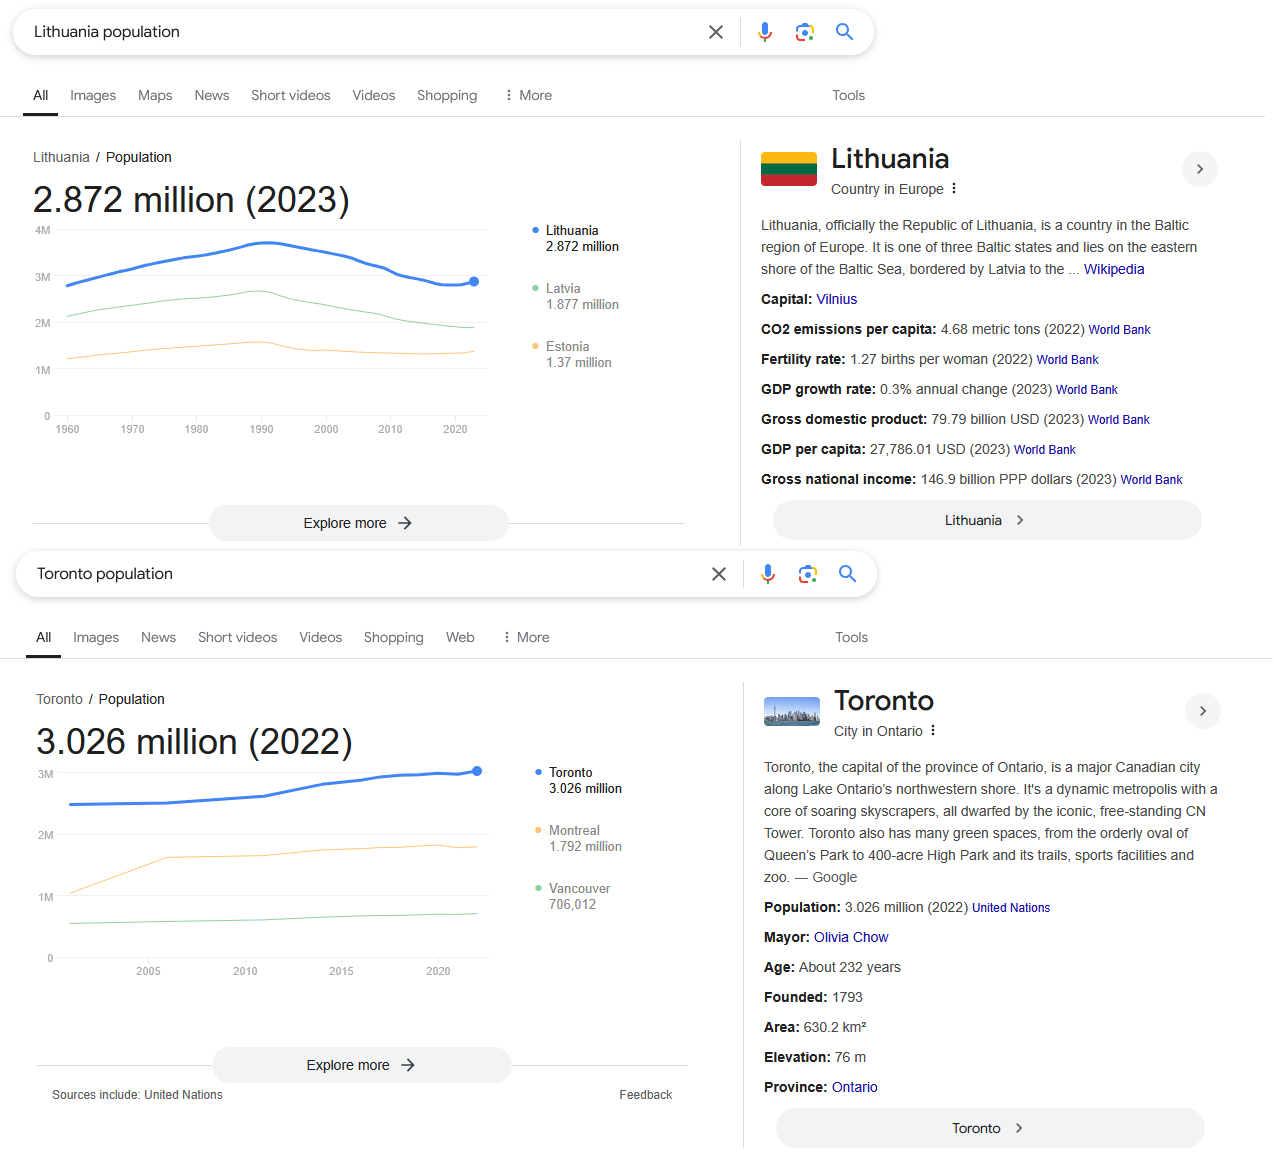This screenshot has height=1154, width=1274.
Task: Open More menu in Lithuania results tabs
Action: (x=528, y=95)
